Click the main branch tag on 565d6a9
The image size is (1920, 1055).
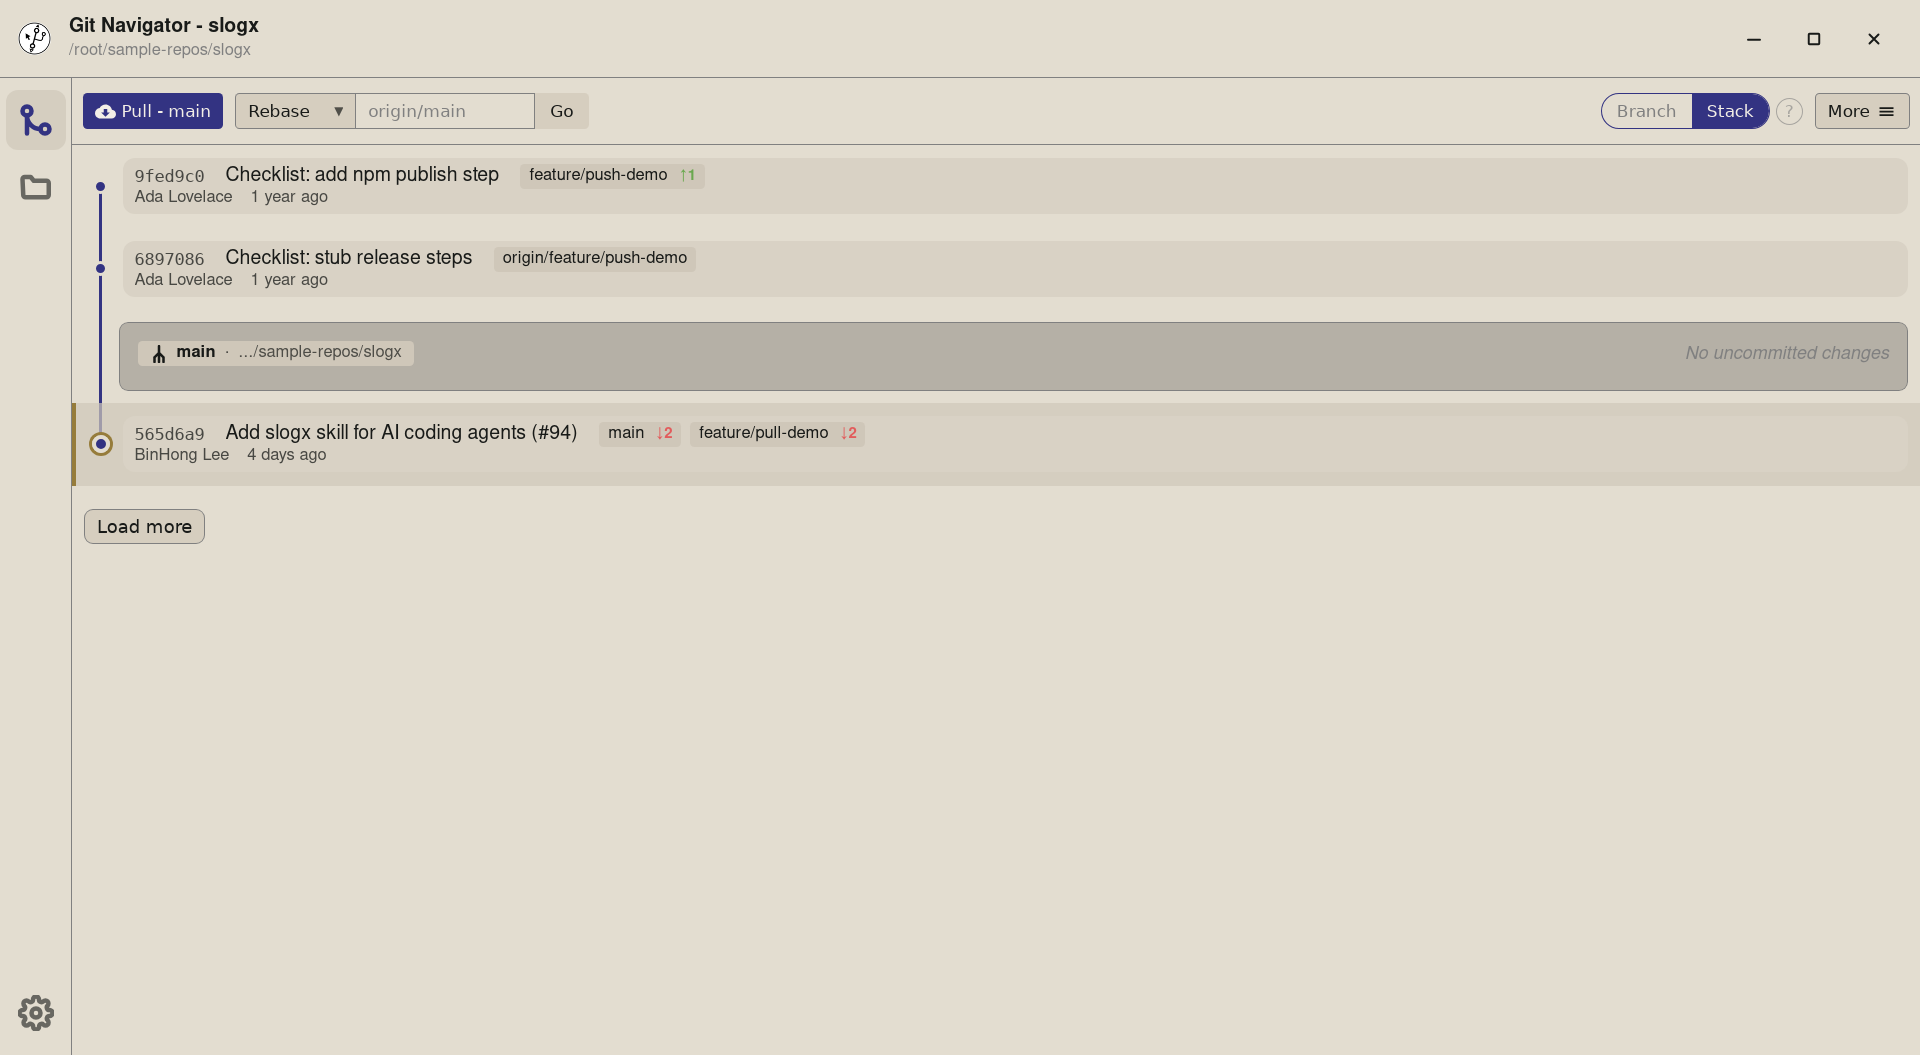coord(640,433)
